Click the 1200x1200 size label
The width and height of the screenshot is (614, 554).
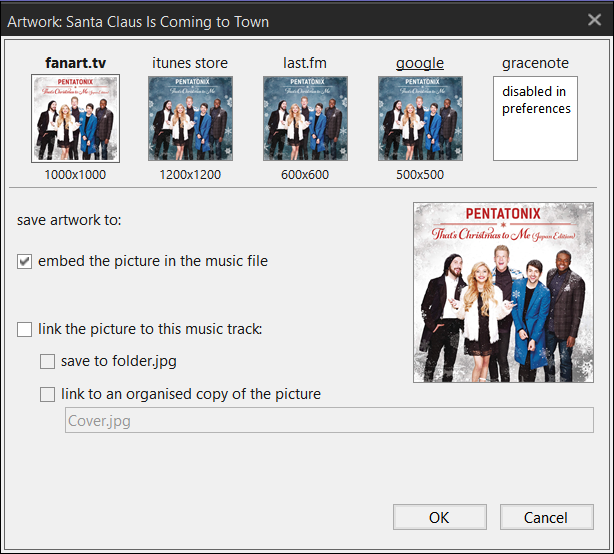(x=190, y=175)
